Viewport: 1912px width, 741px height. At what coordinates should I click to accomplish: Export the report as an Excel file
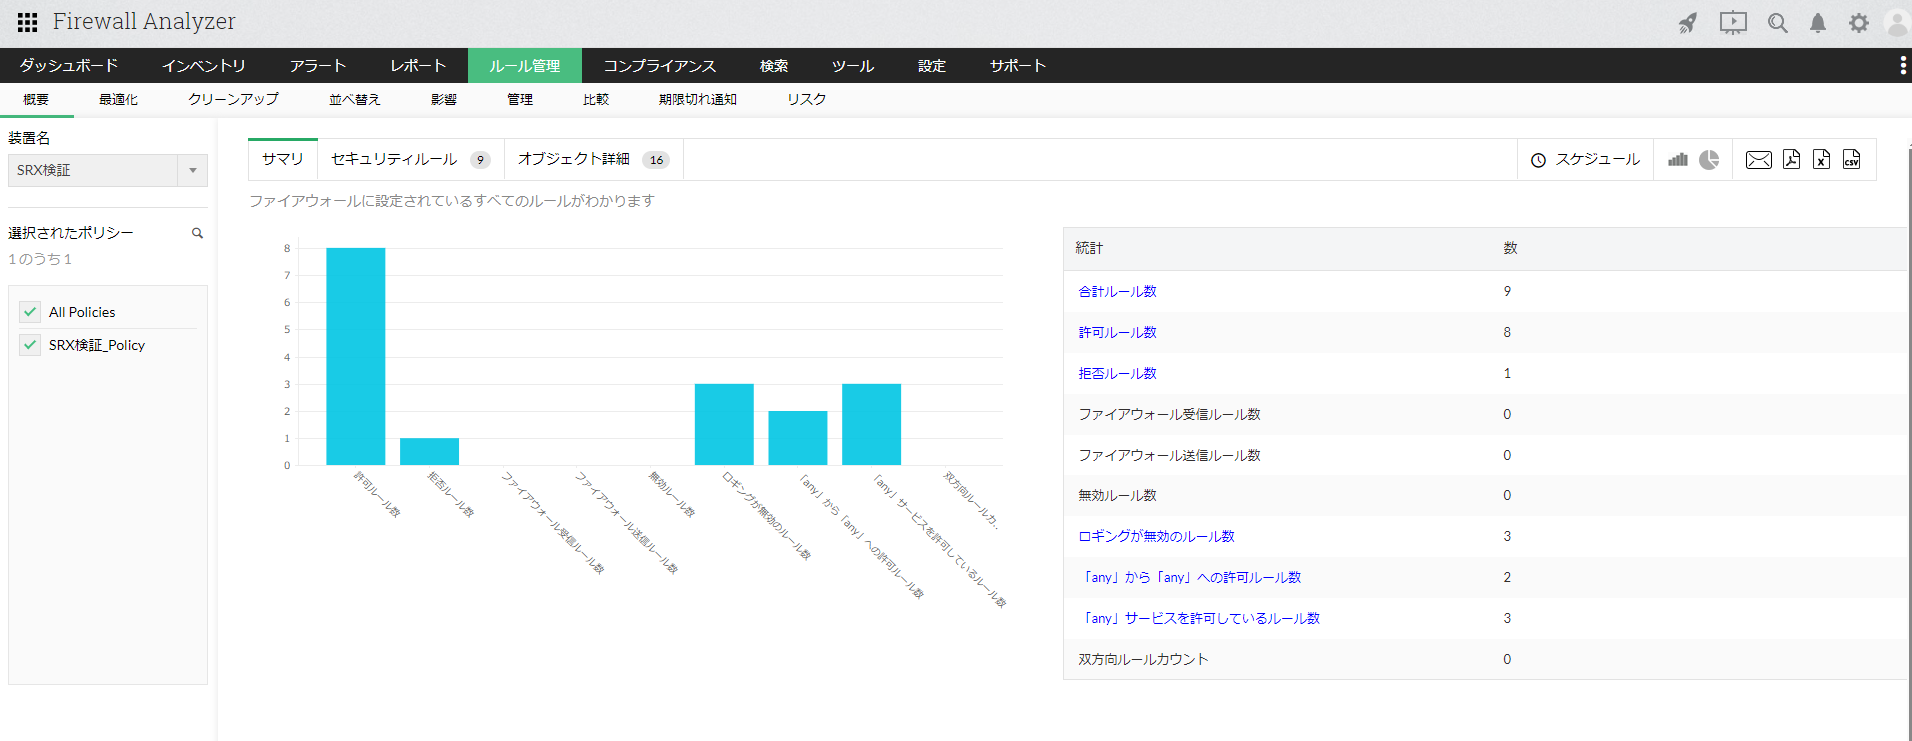(1821, 160)
